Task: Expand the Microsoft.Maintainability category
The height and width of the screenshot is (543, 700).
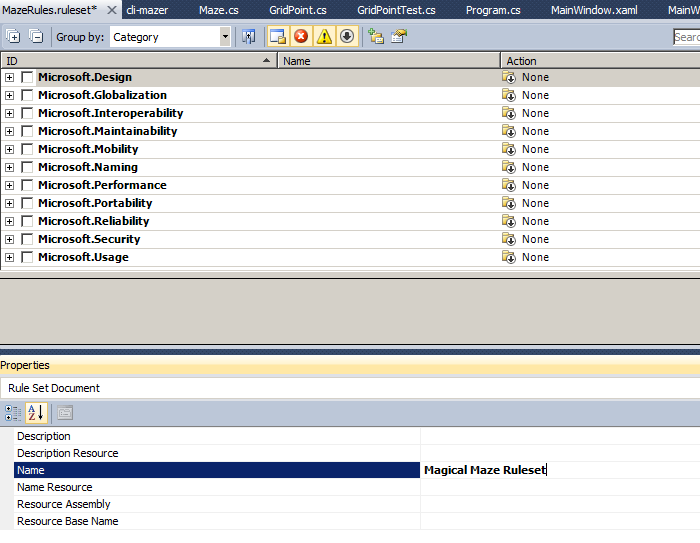Action: [9, 132]
